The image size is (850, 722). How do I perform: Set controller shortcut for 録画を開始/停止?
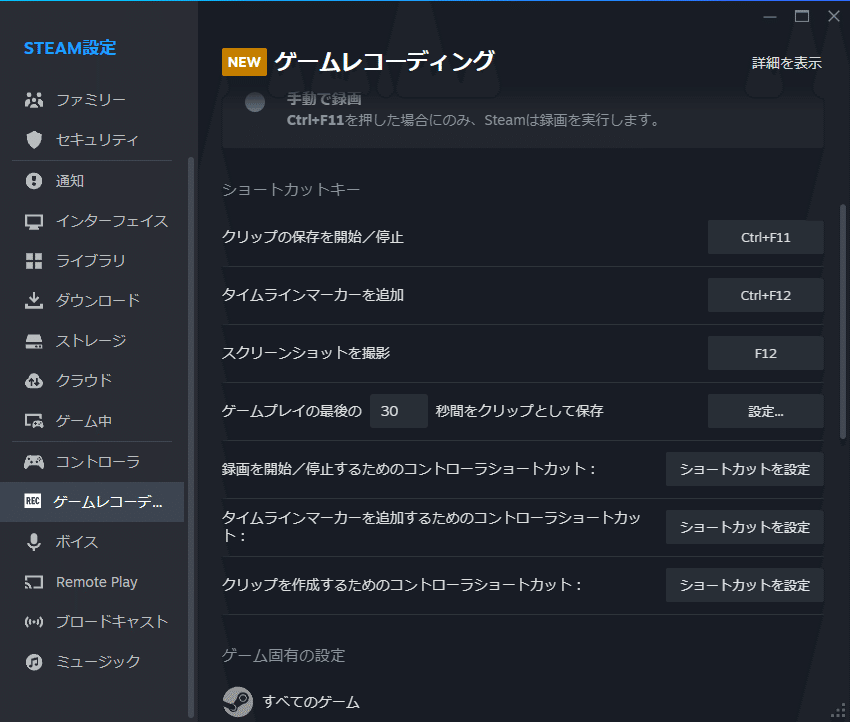pos(744,469)
